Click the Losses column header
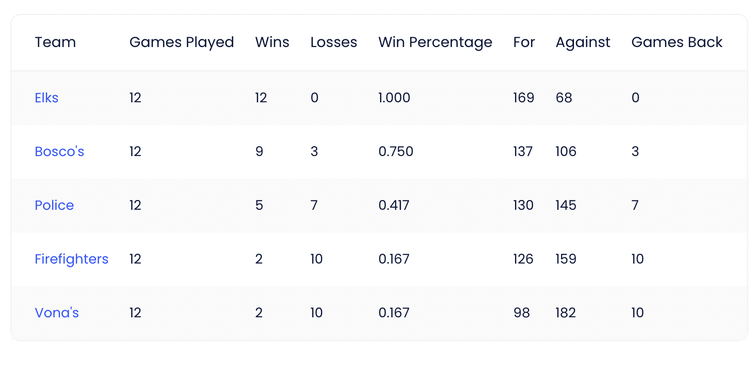This screenshot has height=368, width=756. point(334,42)
